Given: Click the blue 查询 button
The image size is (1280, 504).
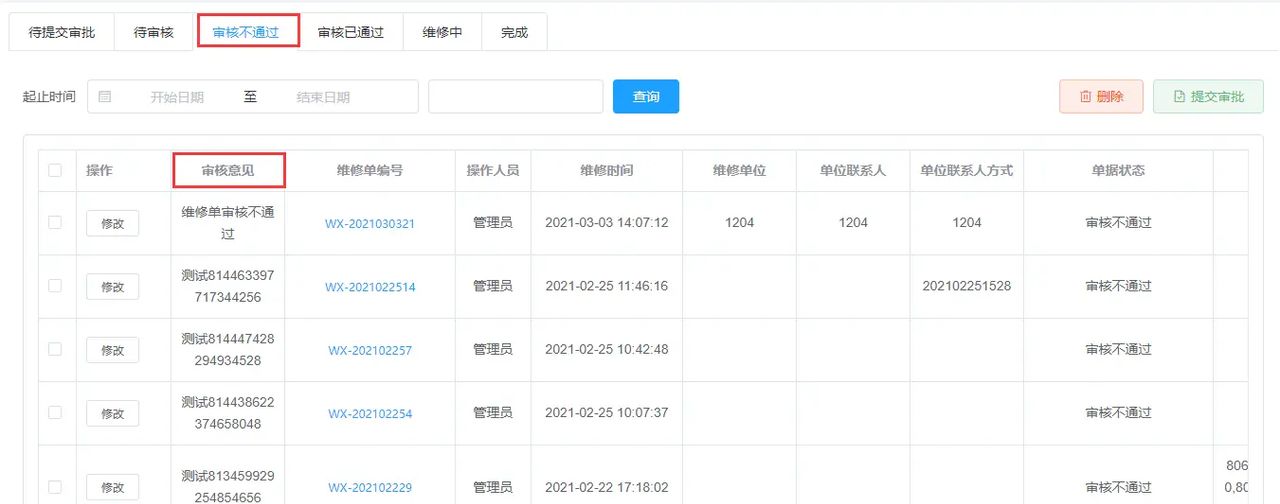Looking at the screenshot, I should (x=646, y=97).
